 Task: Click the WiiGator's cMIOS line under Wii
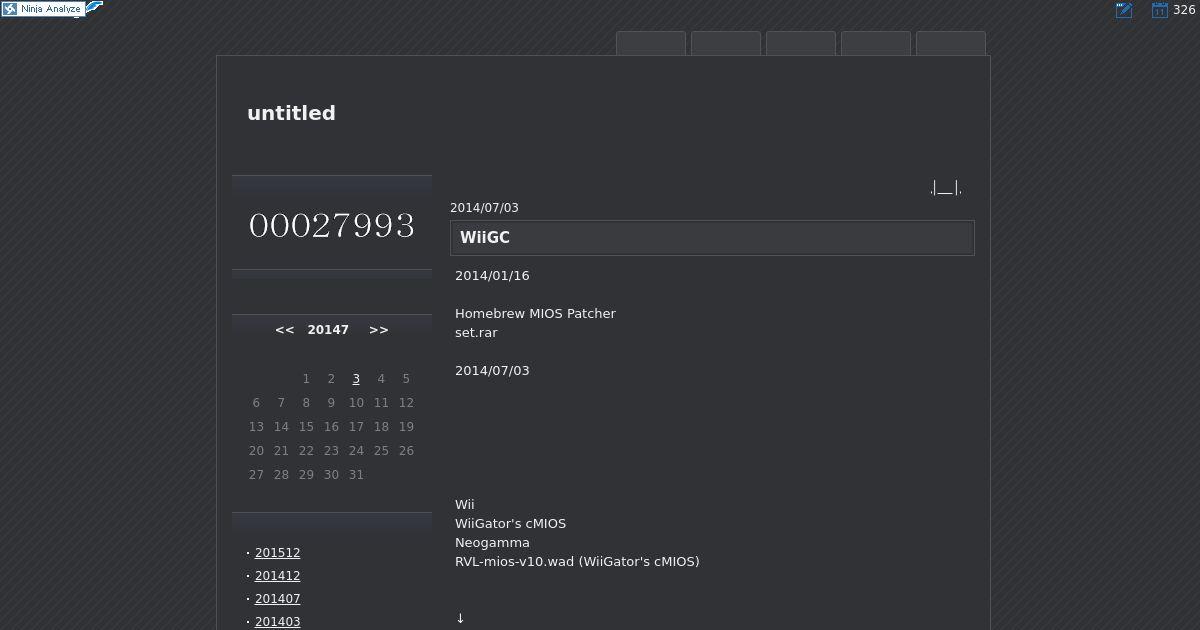click(510, 524)
